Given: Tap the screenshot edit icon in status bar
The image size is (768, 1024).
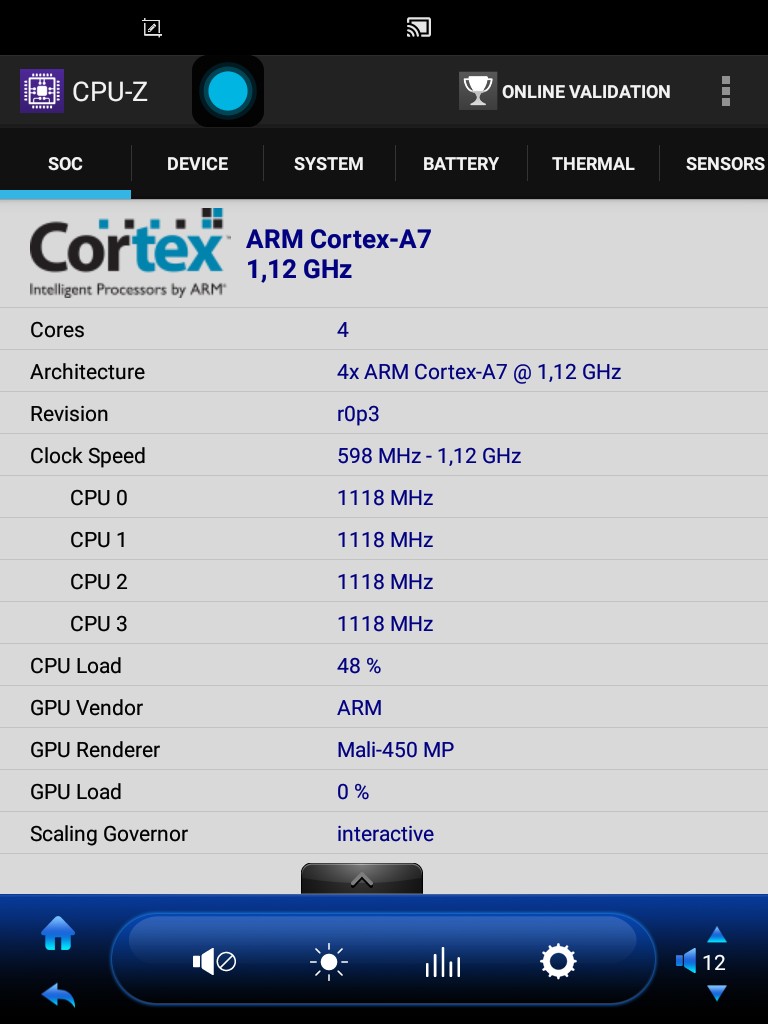Looking at the screenshot, I should [152, 27].
